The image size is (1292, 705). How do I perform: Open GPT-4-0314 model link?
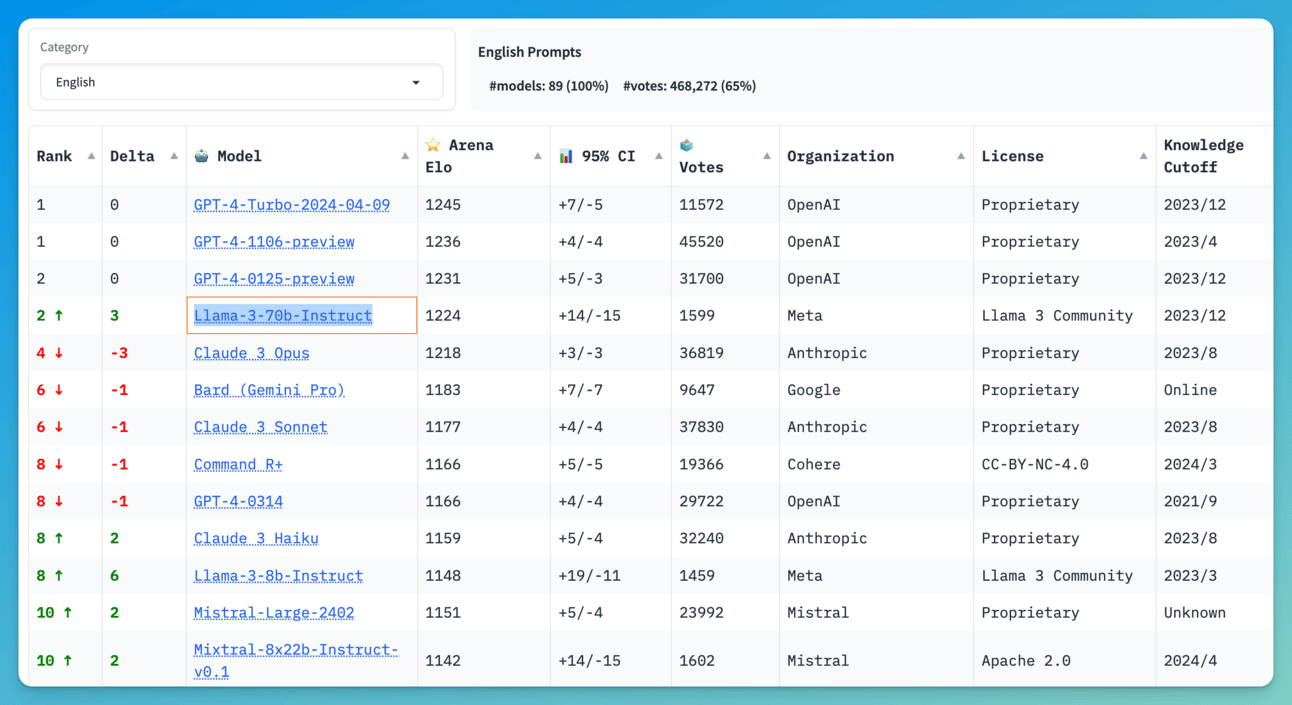click(x=238, y=501)
